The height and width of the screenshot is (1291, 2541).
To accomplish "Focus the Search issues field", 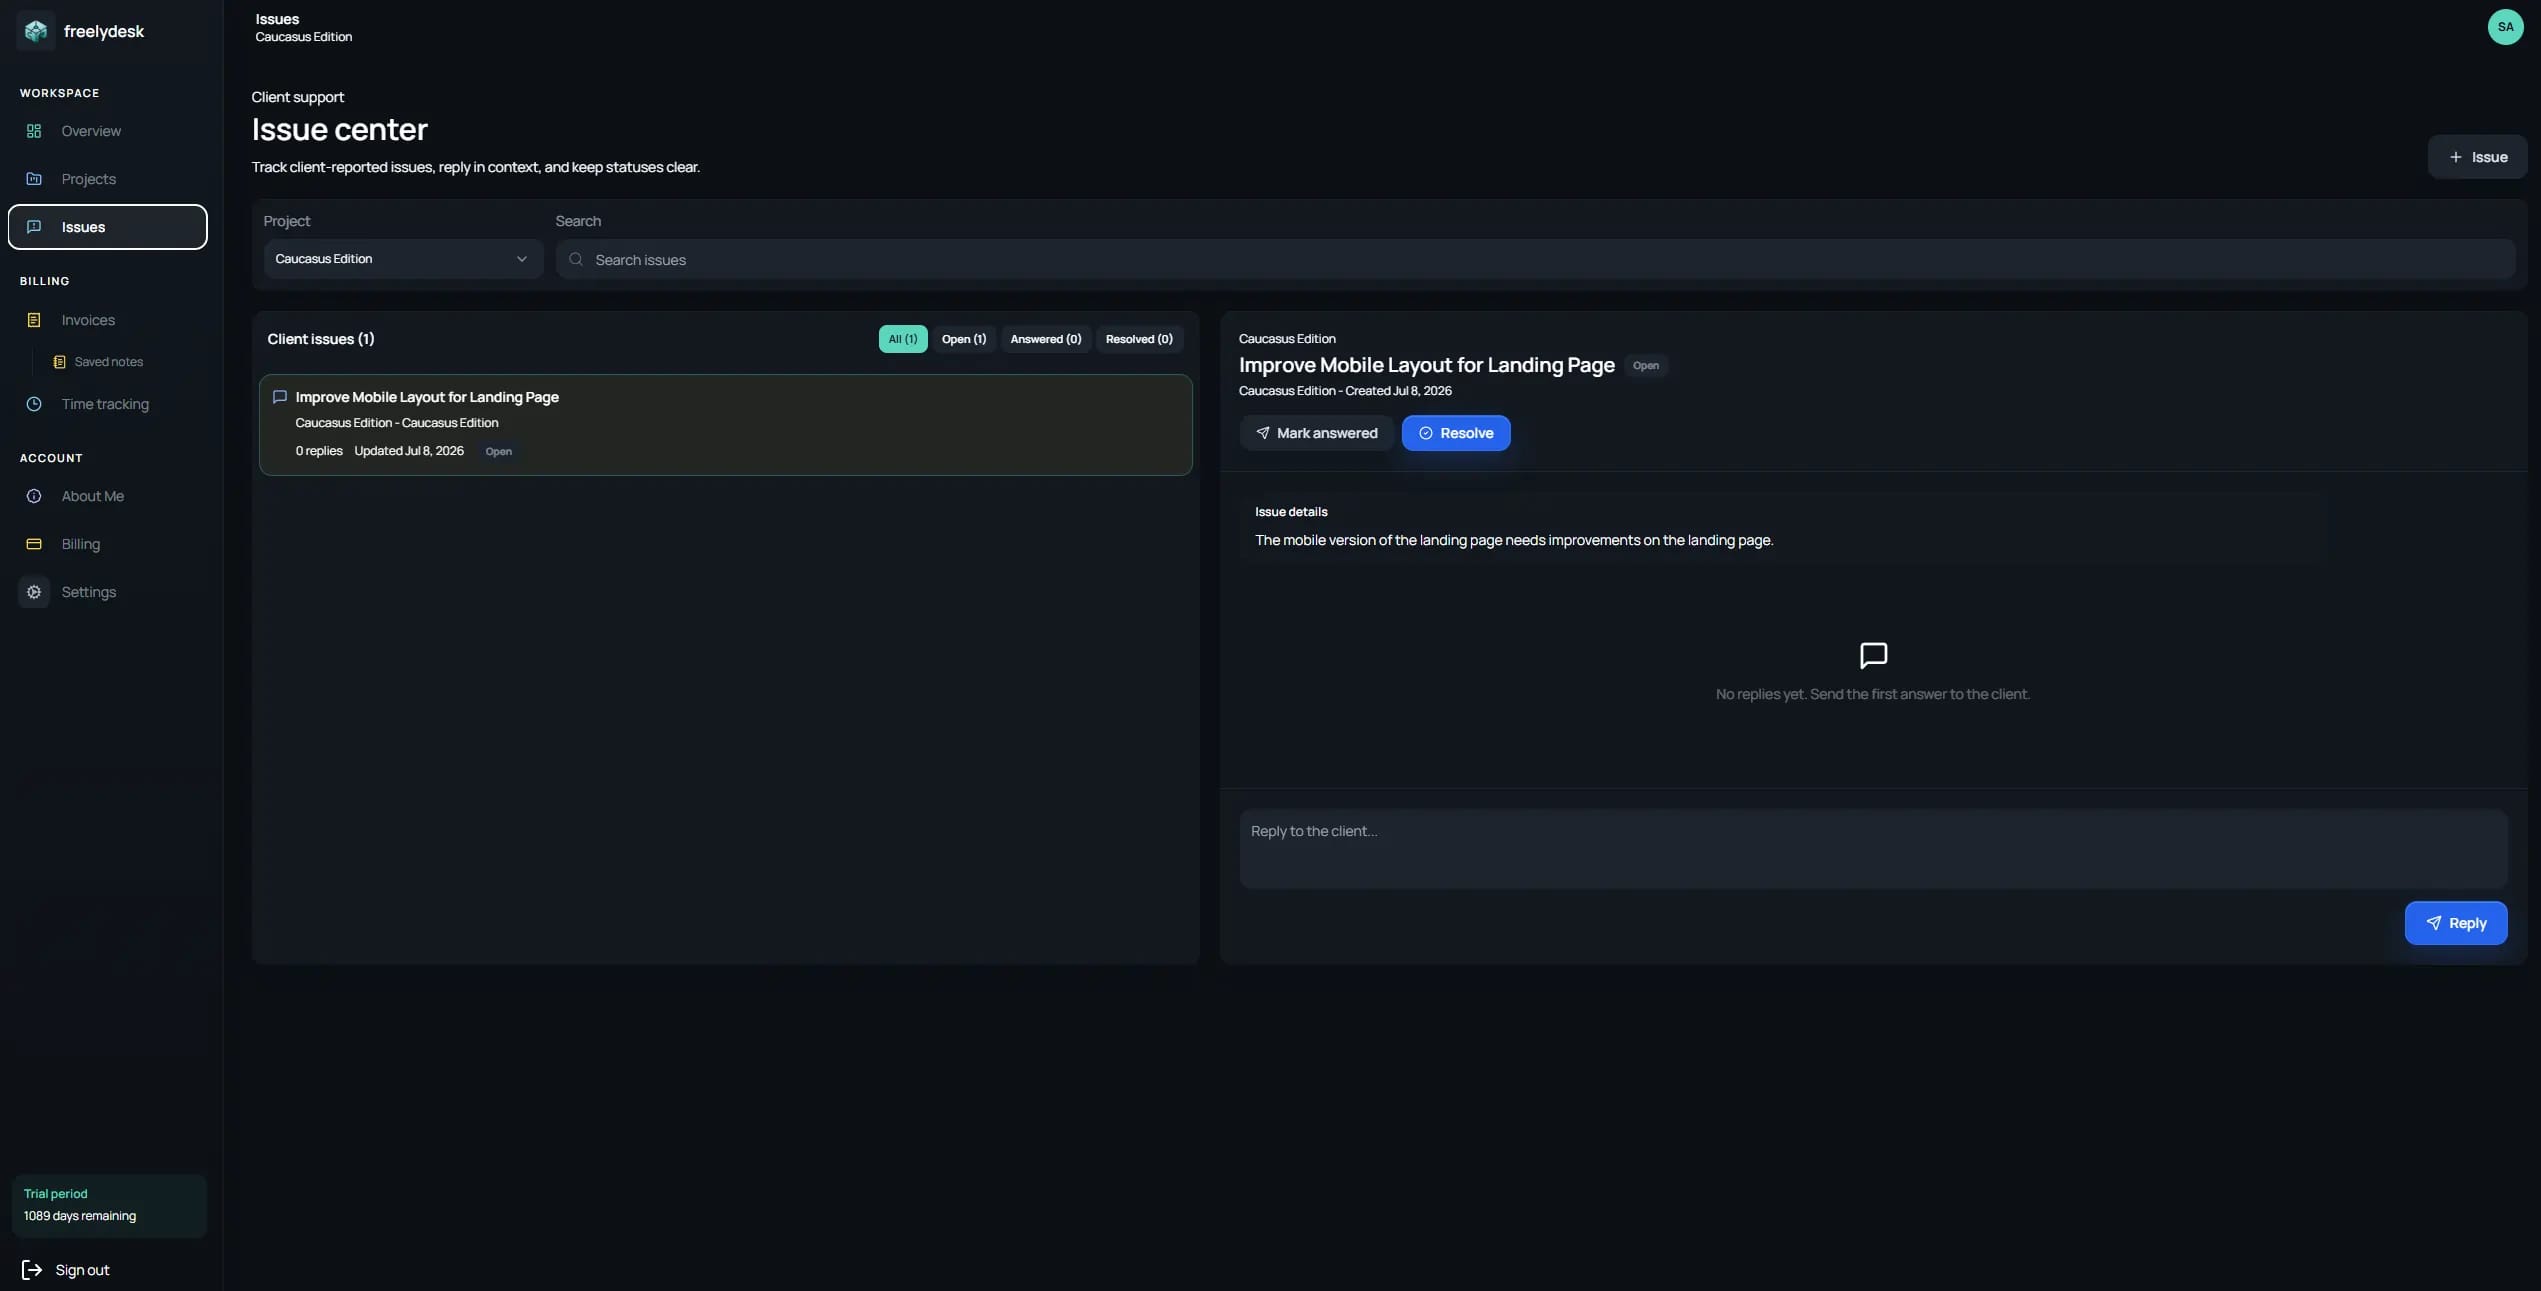I will tap(1535, 259).
